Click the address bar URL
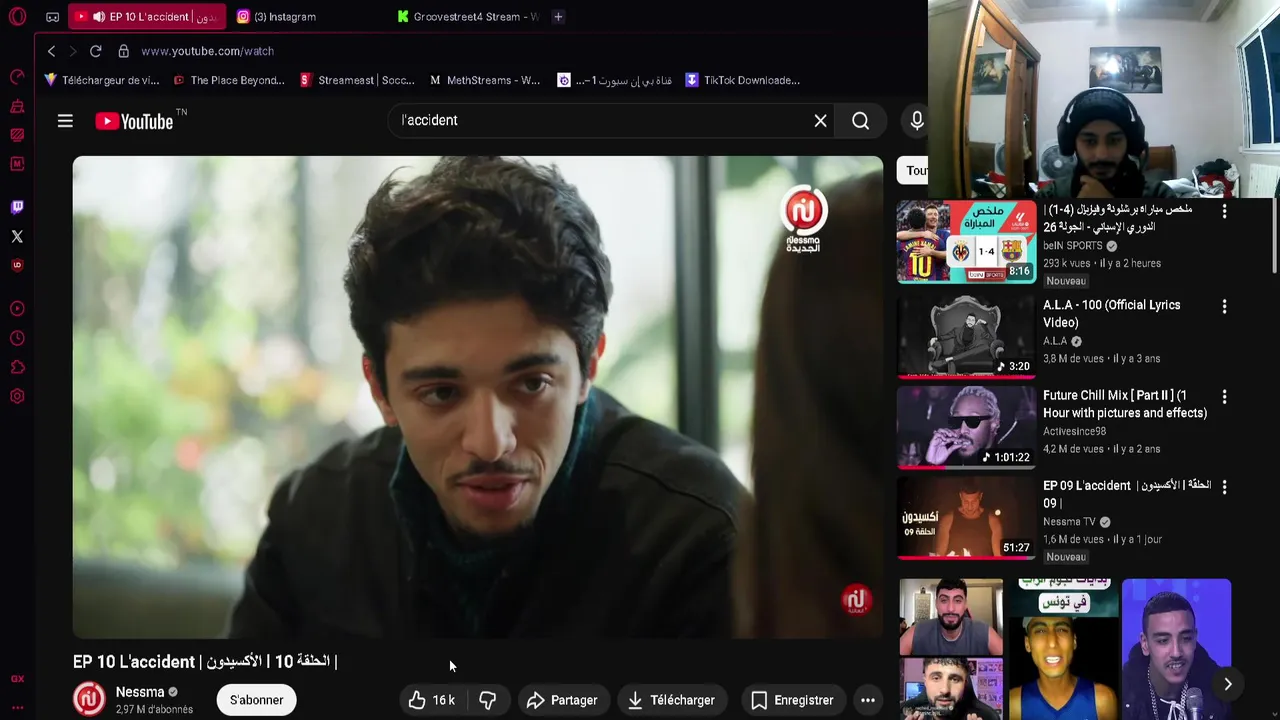This screenshot has width=1280, height=720. point(207,51)
